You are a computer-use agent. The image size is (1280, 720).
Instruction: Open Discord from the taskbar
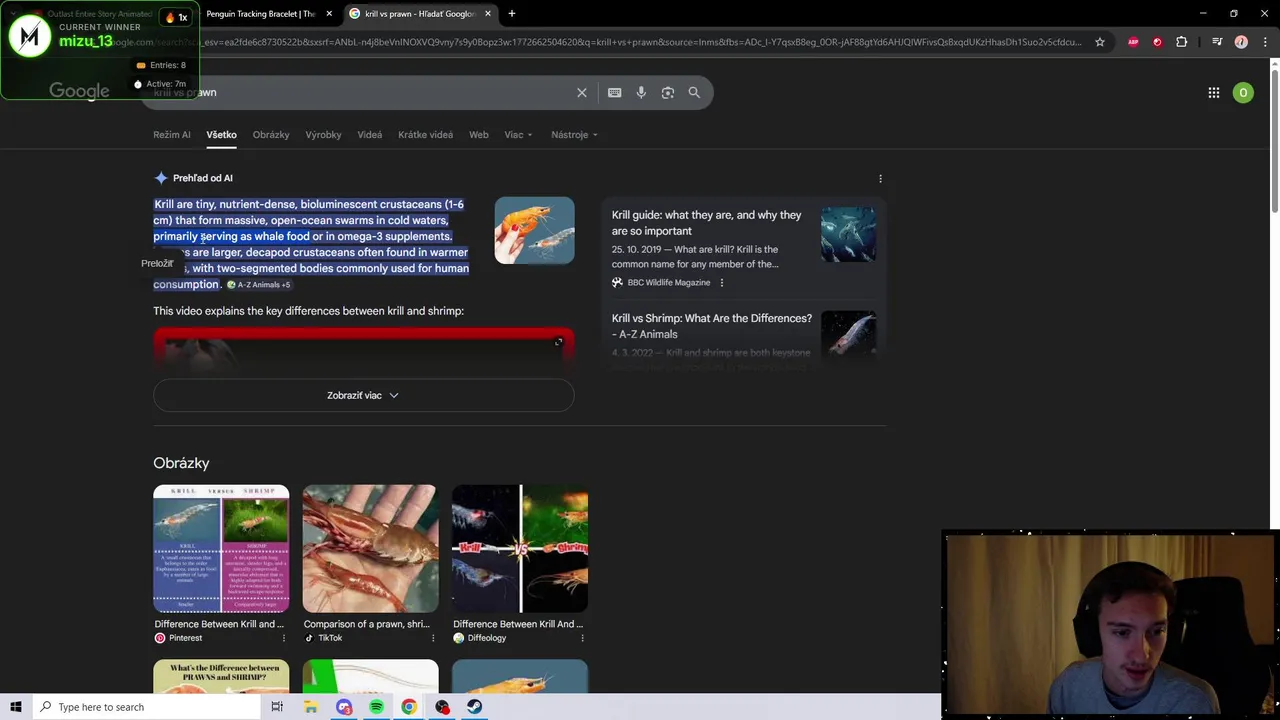pos(344,707)
